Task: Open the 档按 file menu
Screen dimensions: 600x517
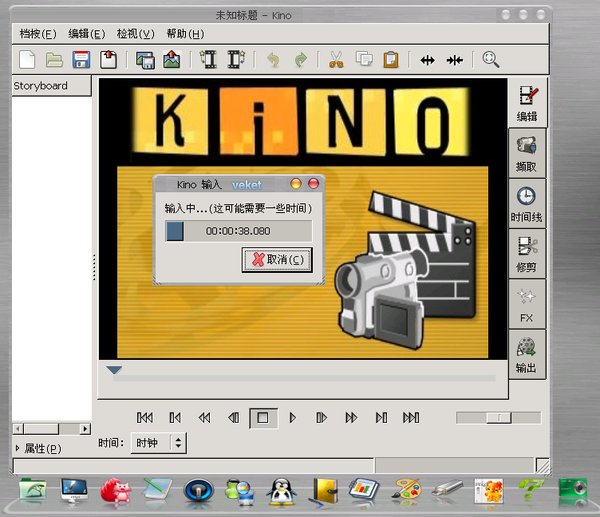Action: click(x=38, y=34)
